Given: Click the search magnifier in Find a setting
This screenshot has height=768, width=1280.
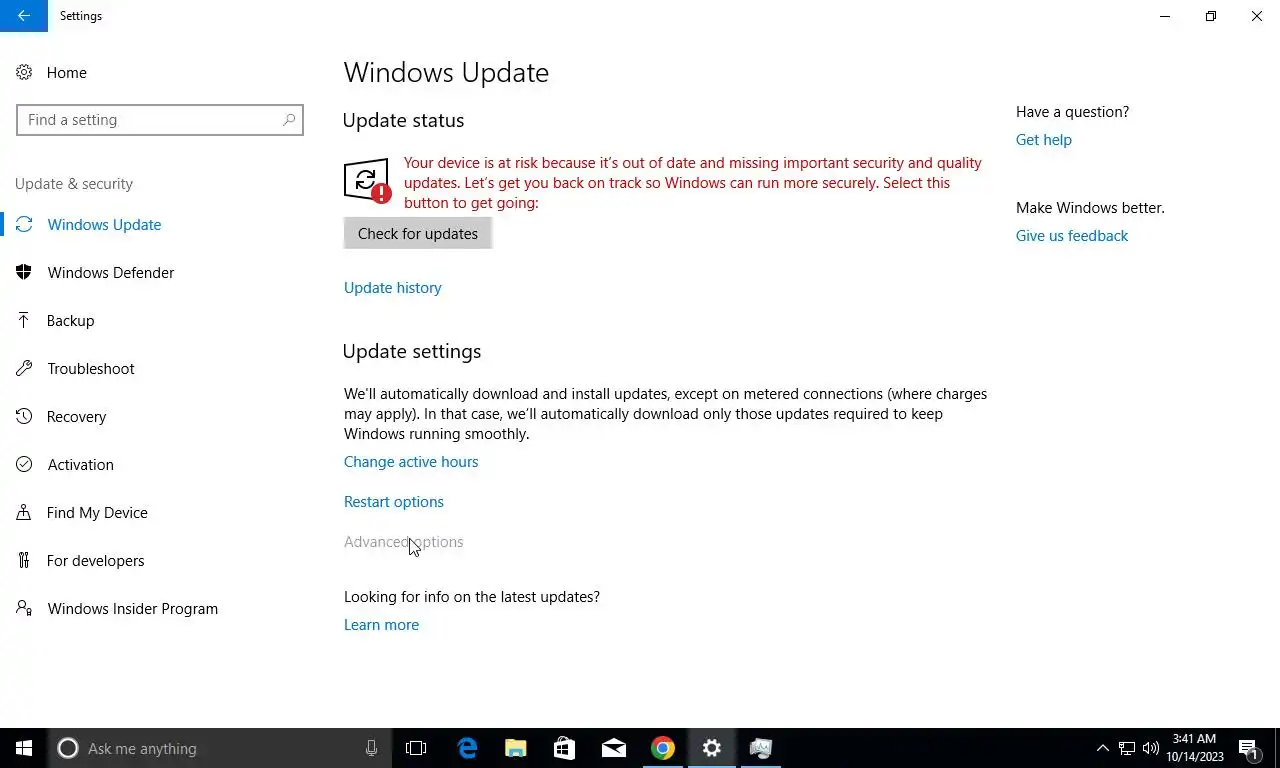Looking at the screenshot, I should (289, 120).
